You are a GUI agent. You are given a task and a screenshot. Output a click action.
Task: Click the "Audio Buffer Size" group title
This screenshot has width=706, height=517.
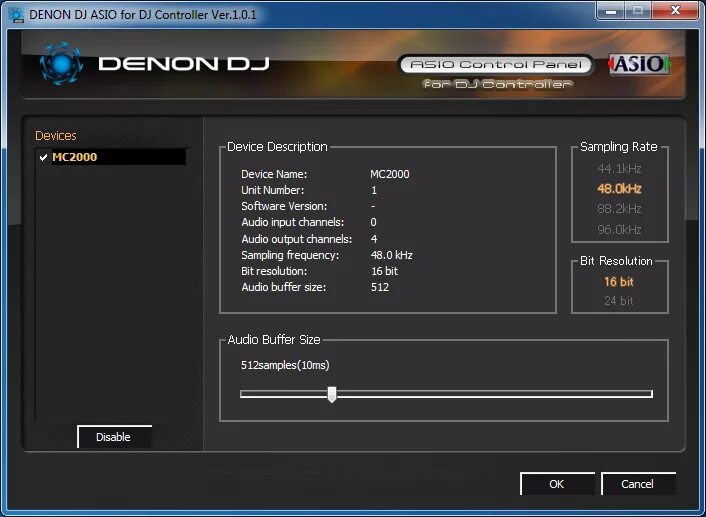274,340
